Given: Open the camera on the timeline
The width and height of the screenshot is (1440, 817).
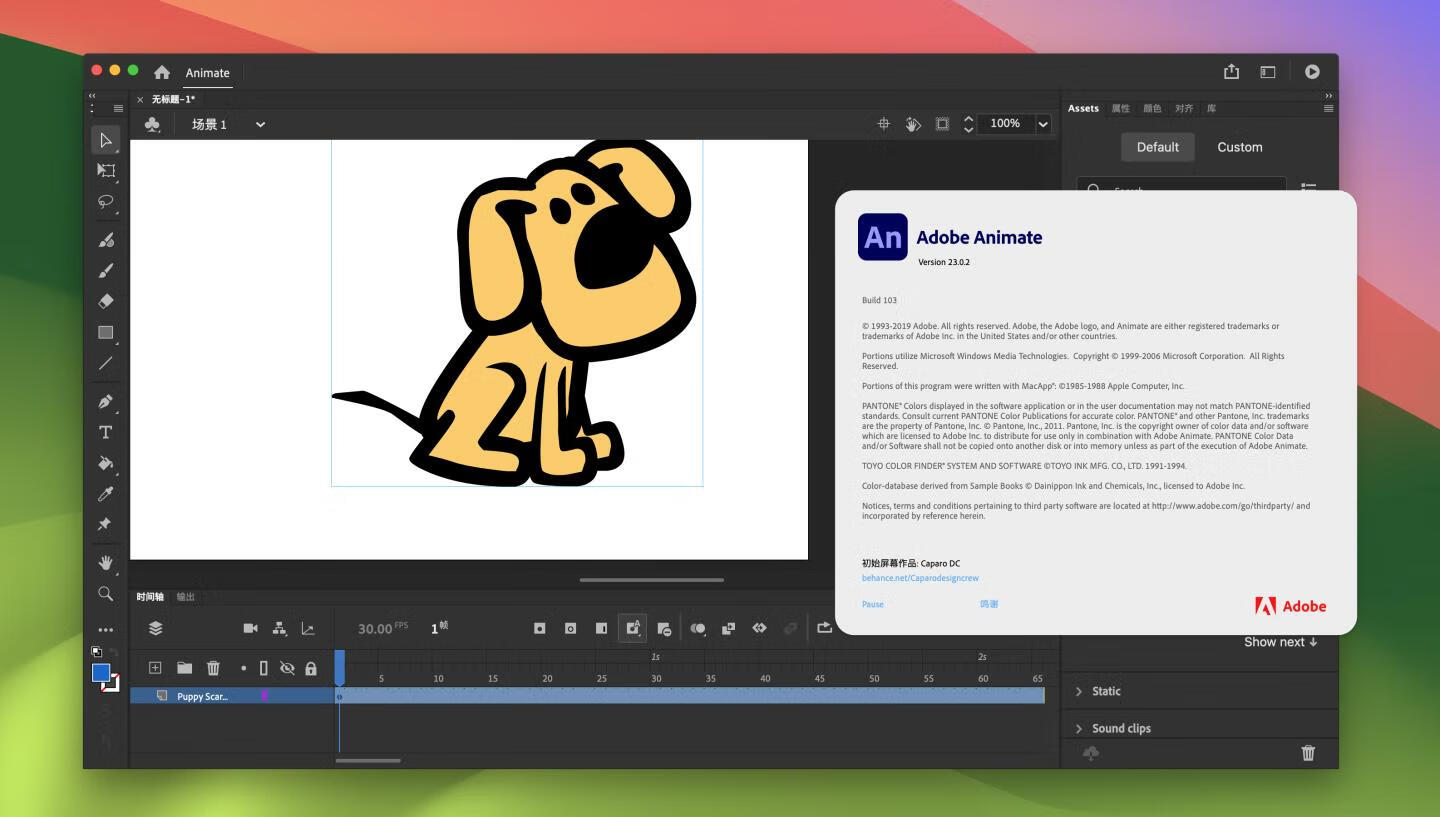Looking at the screenshot, I should [250, 628].
